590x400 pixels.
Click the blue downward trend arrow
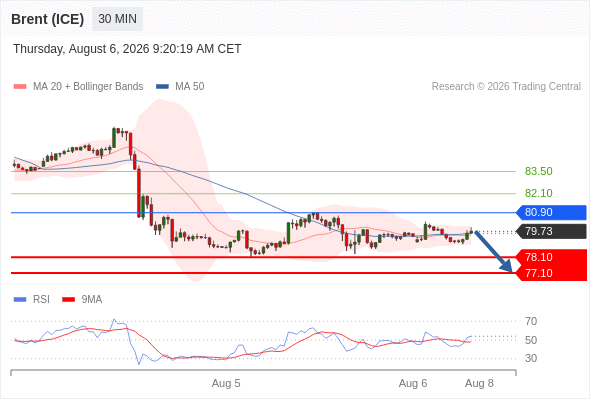tap(494, 252)
